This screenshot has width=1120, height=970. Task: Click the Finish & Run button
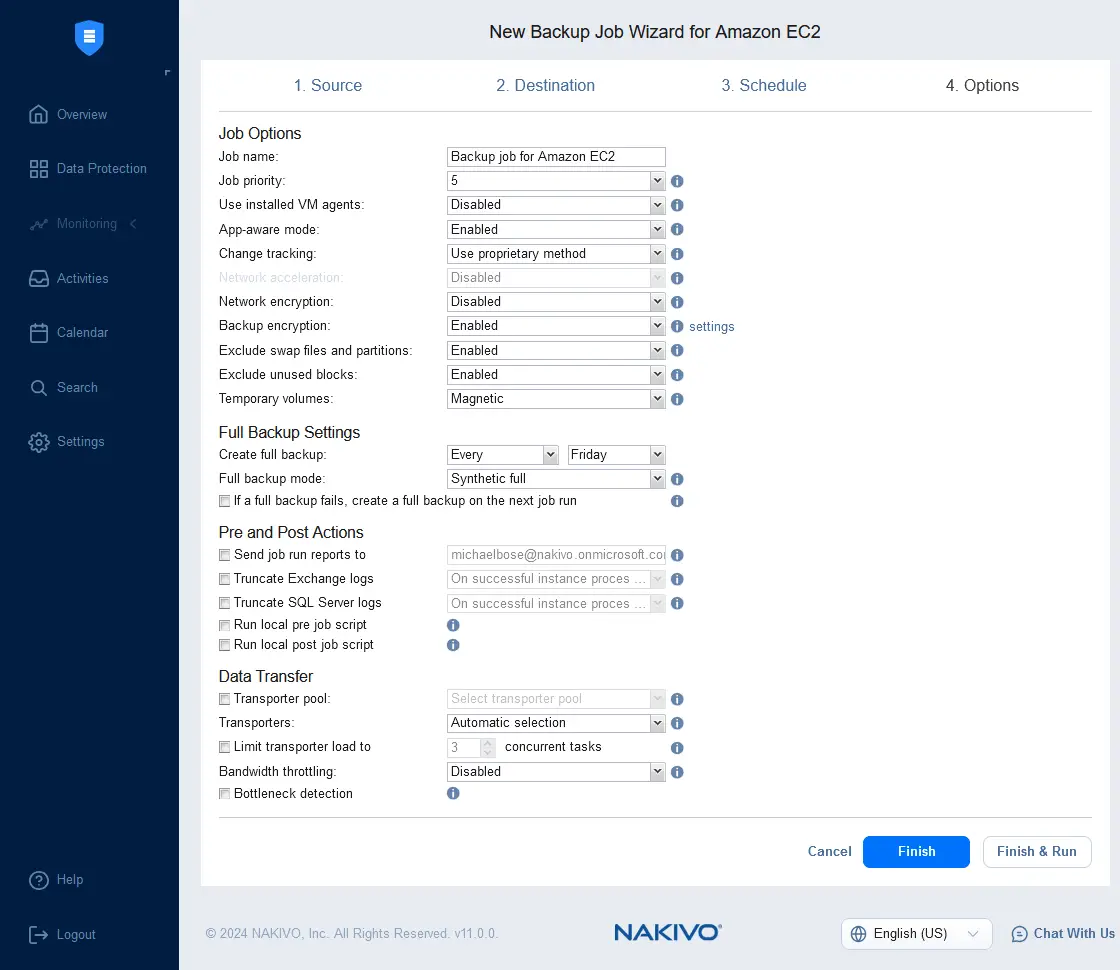(1036, 851)
